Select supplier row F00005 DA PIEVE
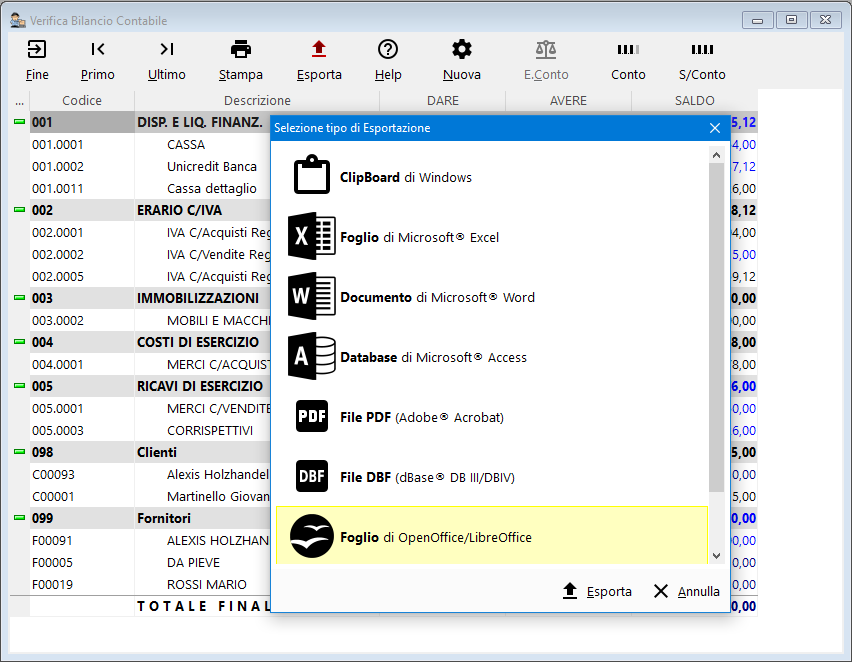This screenshot has width=852, height=662. pos(150,563)
